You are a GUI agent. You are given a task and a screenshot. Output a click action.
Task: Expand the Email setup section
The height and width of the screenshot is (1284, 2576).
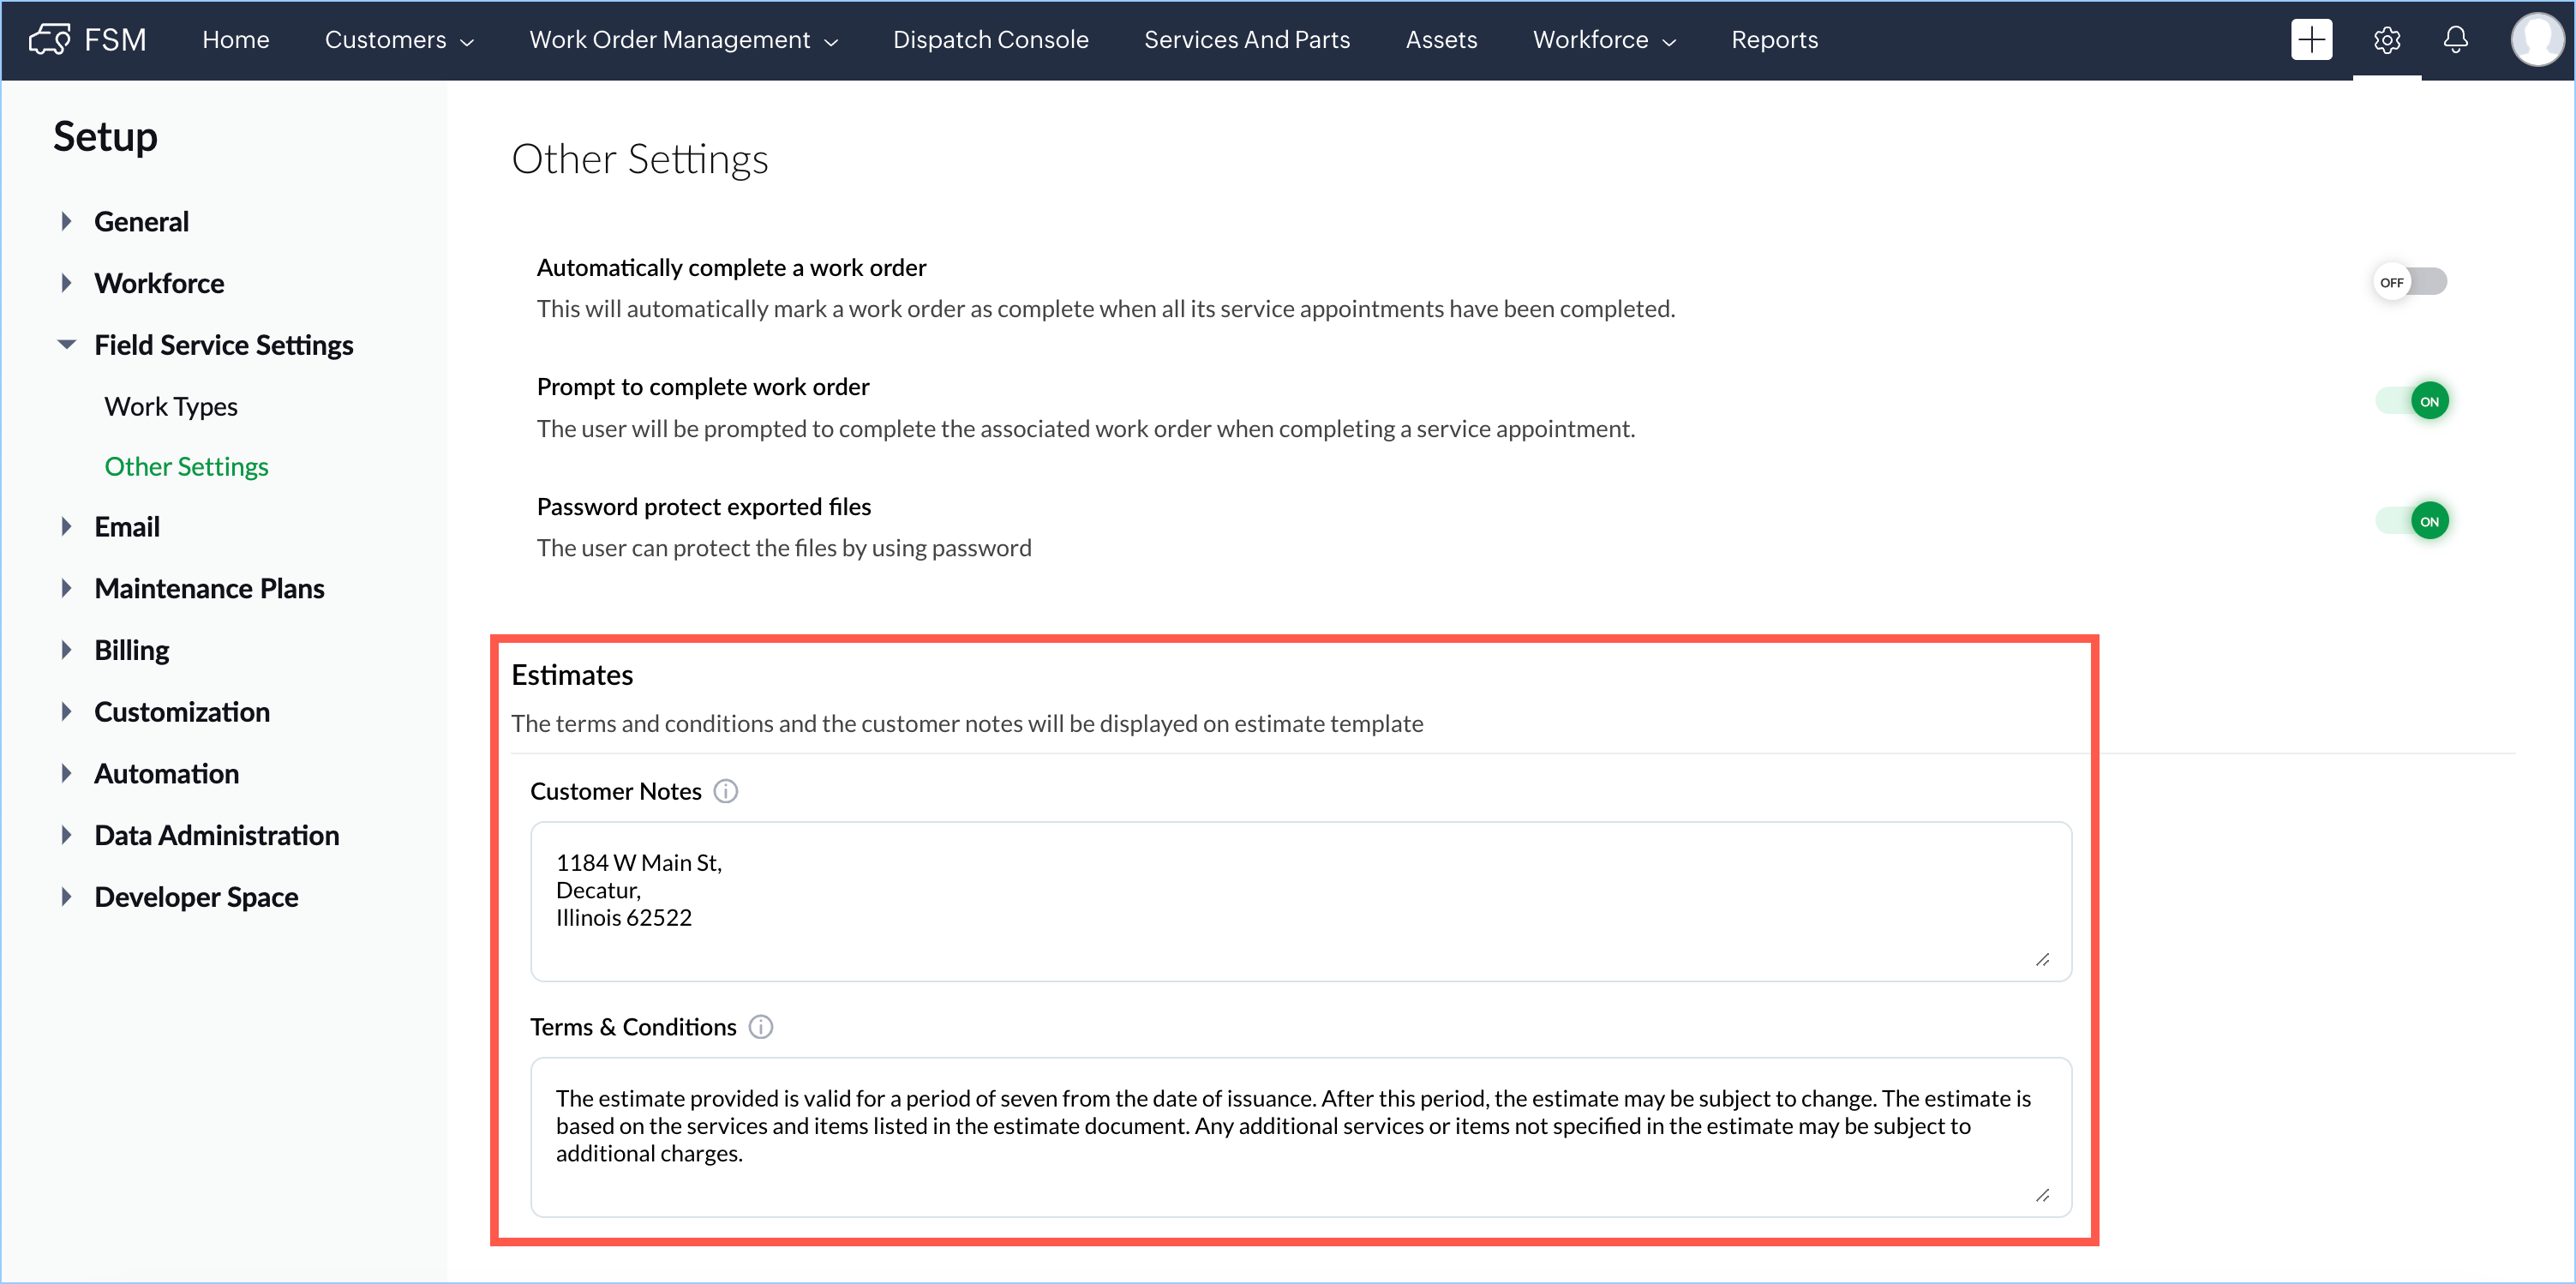[x=66, y=527]
